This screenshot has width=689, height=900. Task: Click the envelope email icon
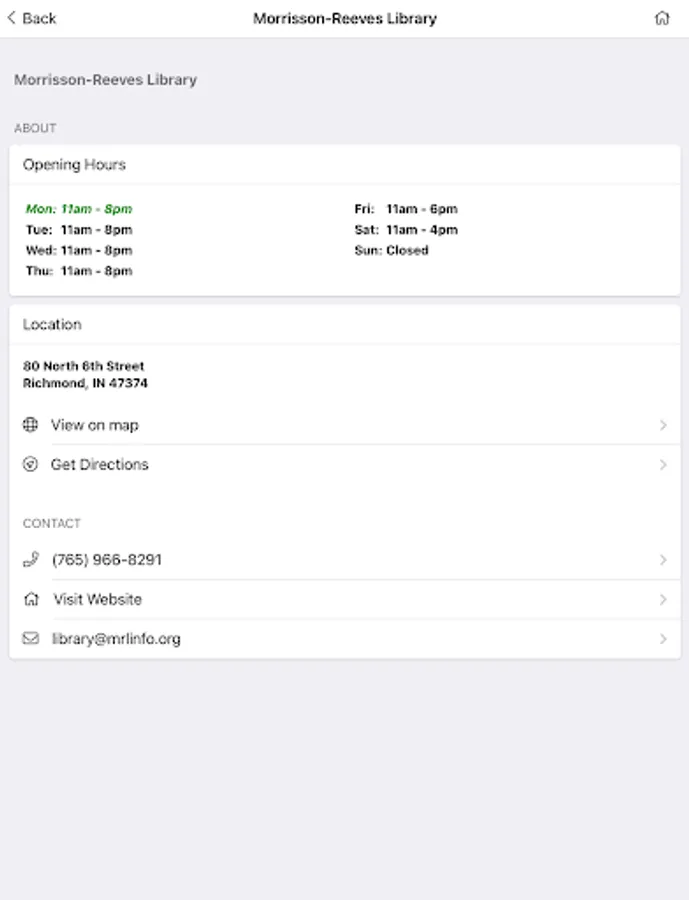(30, 638)
